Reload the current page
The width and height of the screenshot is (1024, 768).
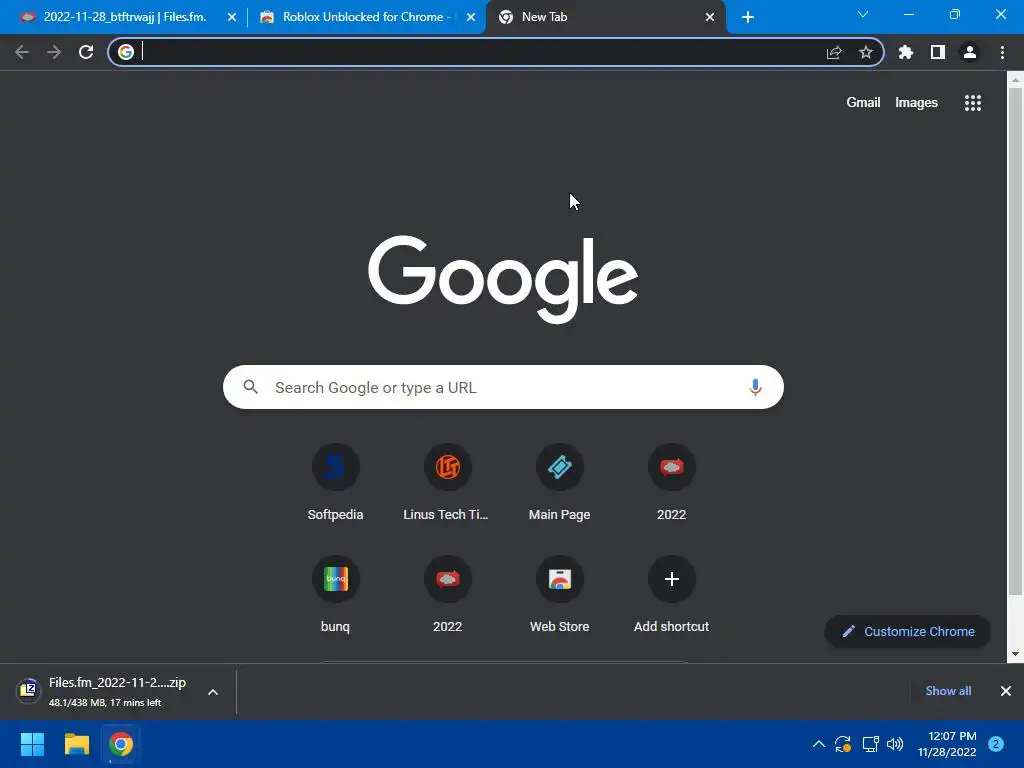(86, 52)
